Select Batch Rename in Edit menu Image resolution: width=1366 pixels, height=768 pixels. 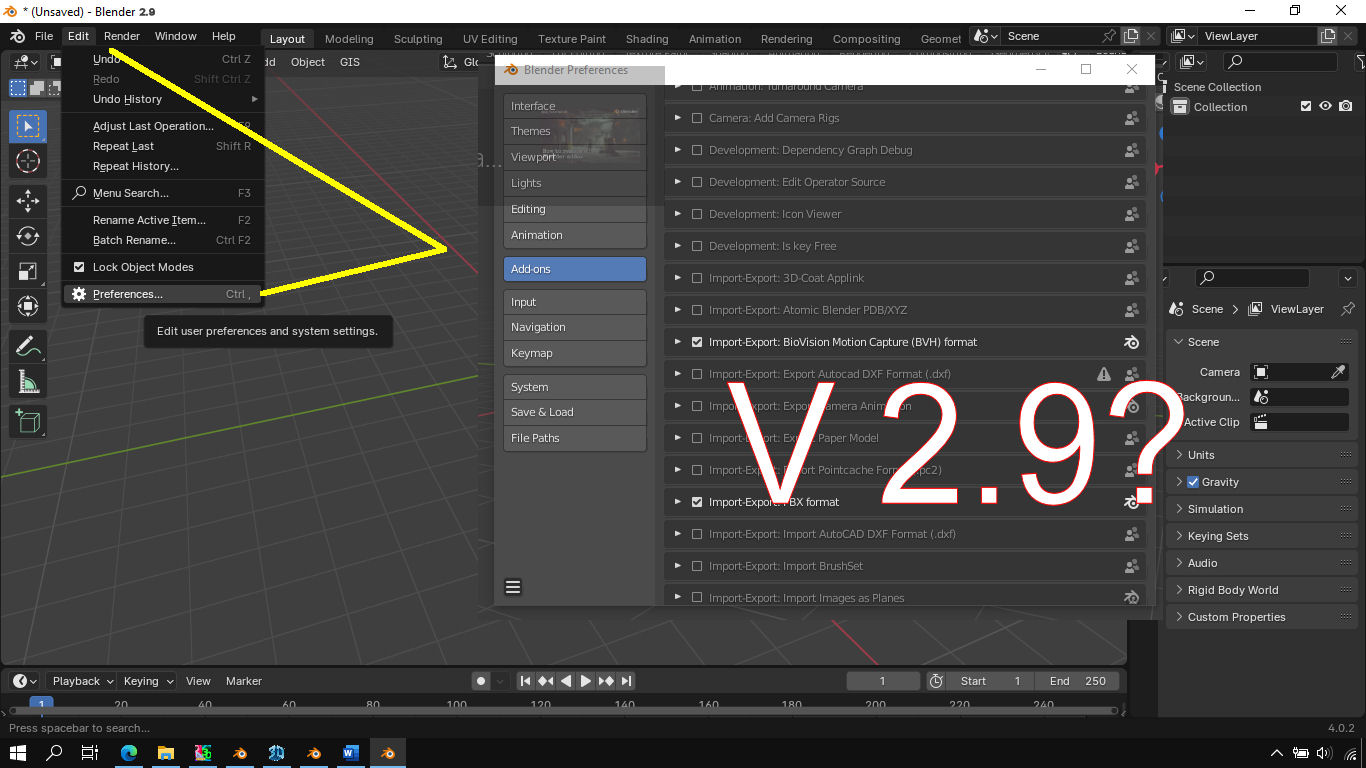coord(163,240)
